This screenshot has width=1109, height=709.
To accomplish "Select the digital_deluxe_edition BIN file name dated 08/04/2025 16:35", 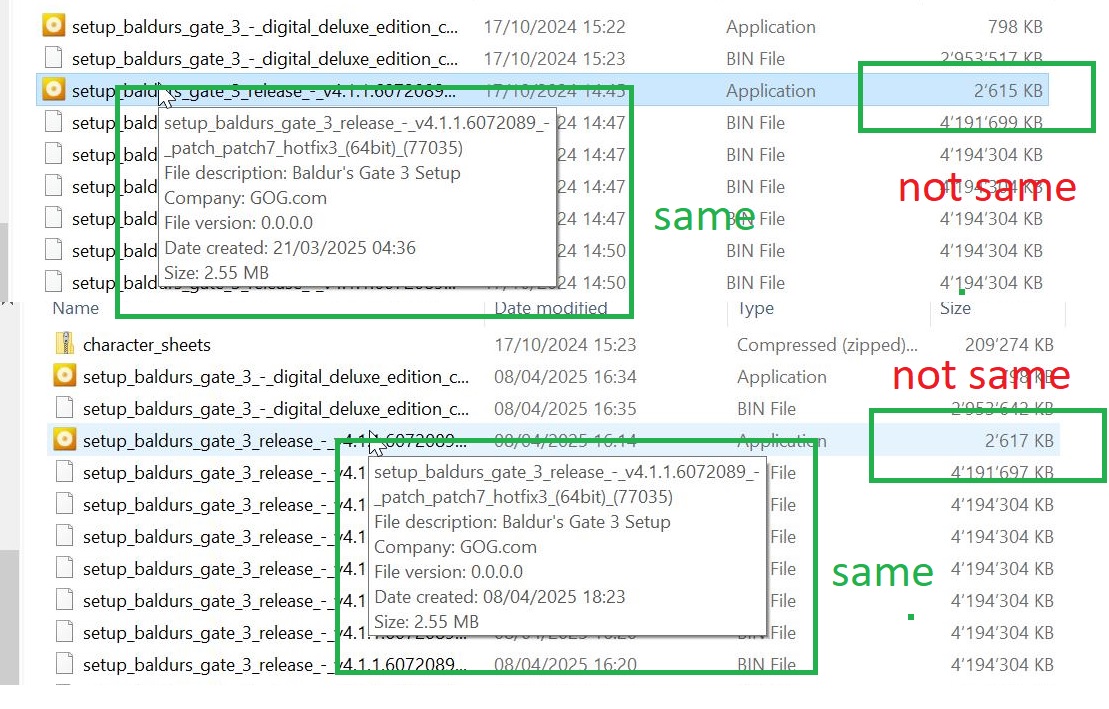I will click(x=276, y=408).
